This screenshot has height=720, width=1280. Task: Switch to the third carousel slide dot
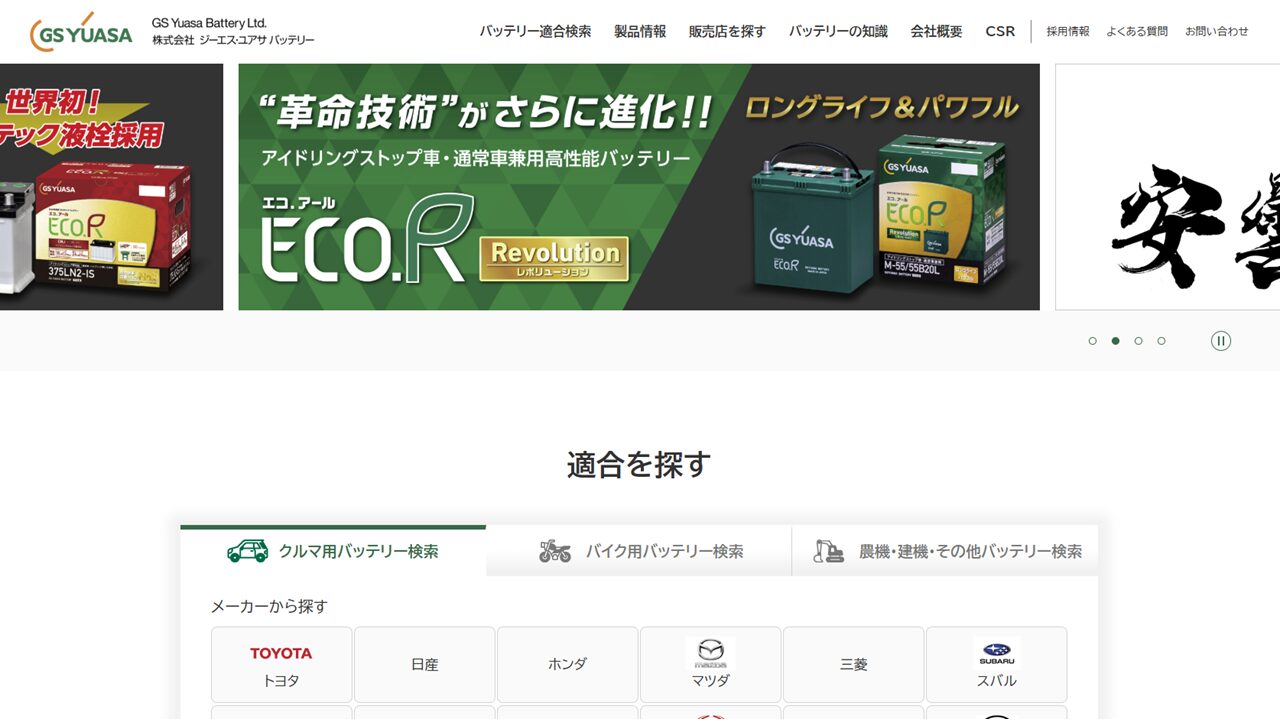click(x=1138, y=341)
